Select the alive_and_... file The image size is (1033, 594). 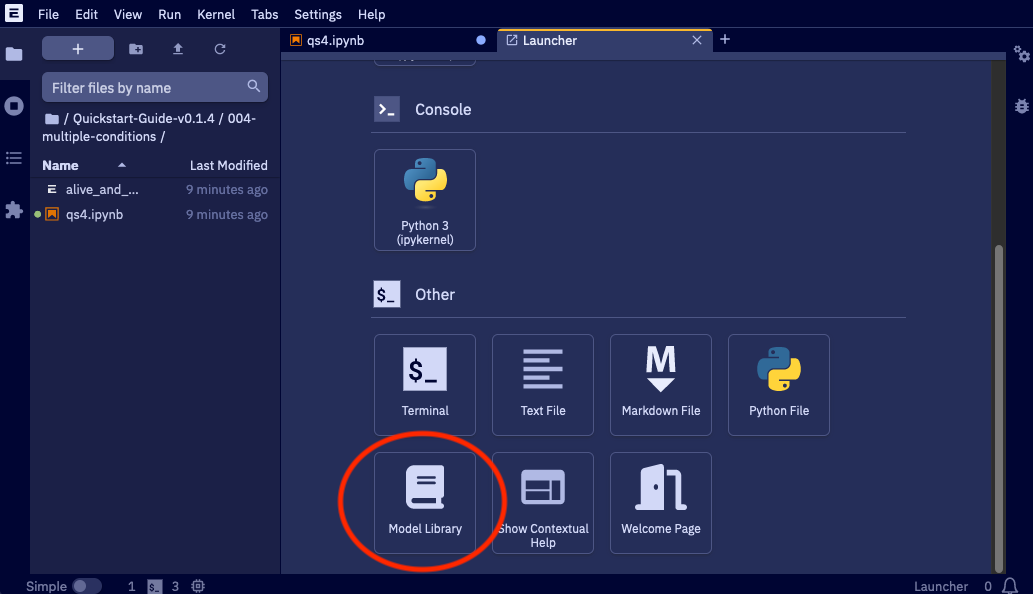click(155, 190)
